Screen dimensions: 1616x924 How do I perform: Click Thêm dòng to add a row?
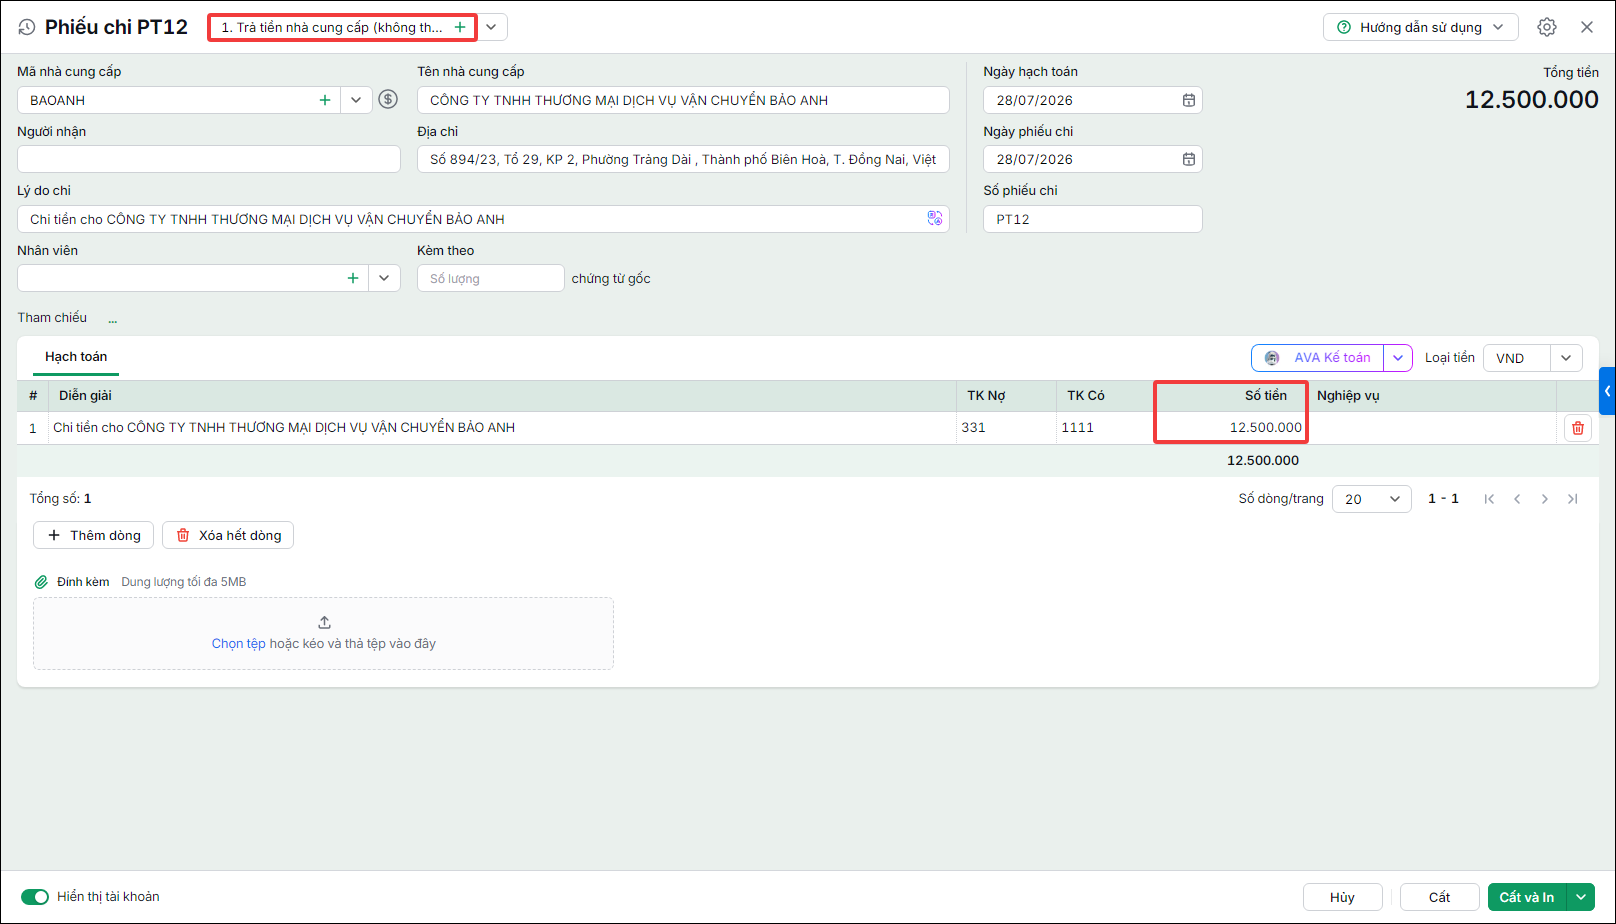94,535
